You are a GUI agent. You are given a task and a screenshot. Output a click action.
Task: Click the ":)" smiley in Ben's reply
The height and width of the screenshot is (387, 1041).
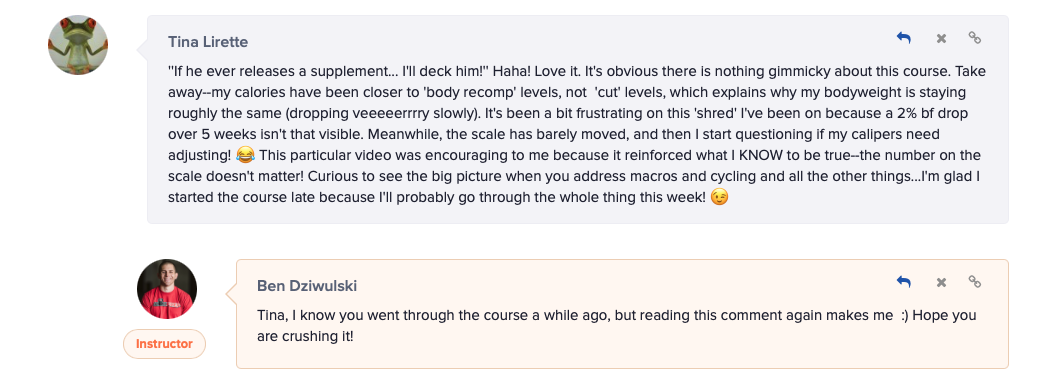pyautogui.click(x=904, y=315)
